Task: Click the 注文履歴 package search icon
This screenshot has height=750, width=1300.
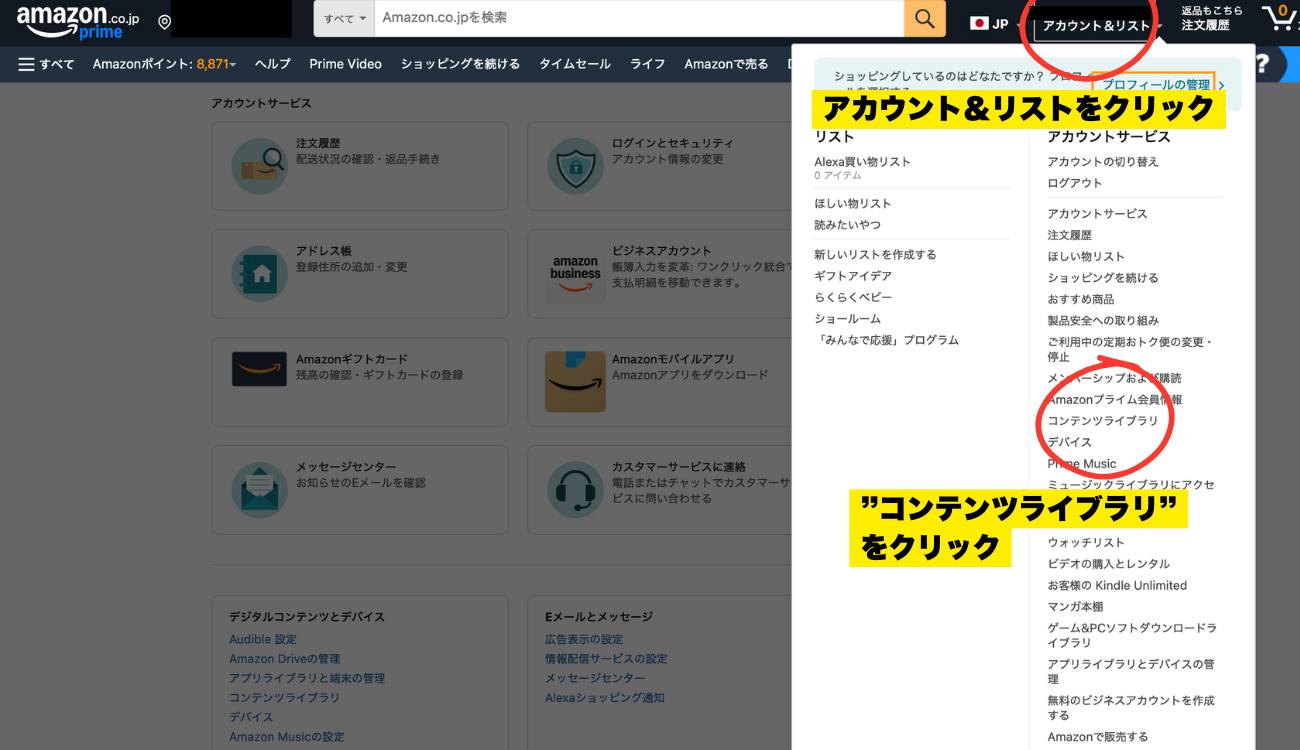Action: [259, 165]
